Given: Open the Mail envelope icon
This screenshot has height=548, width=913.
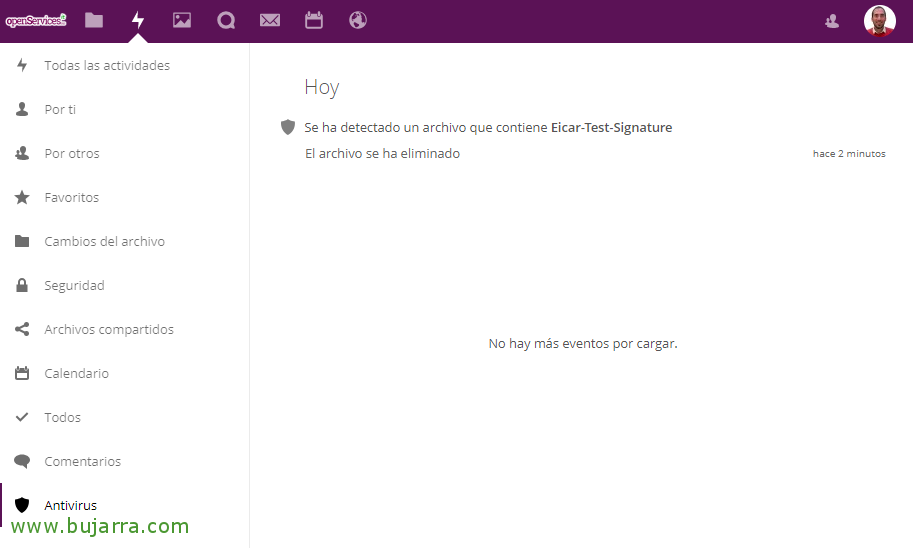Looking at the screenshot, I should coord(270,20).
